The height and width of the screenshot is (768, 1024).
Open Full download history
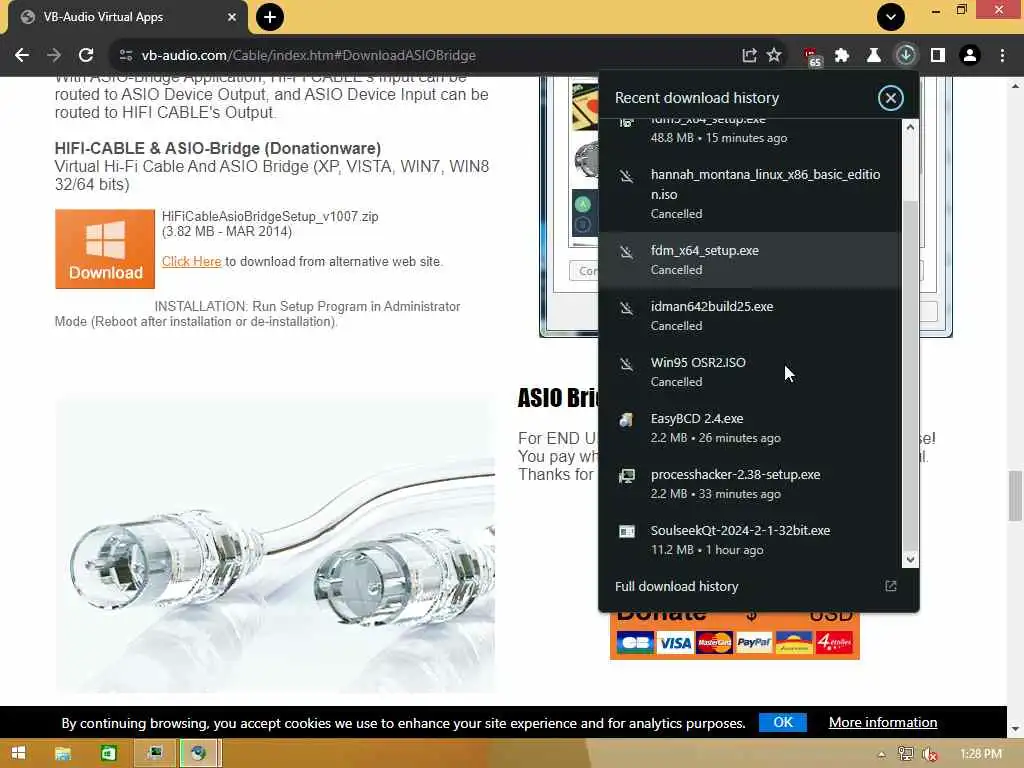point(677,586)
